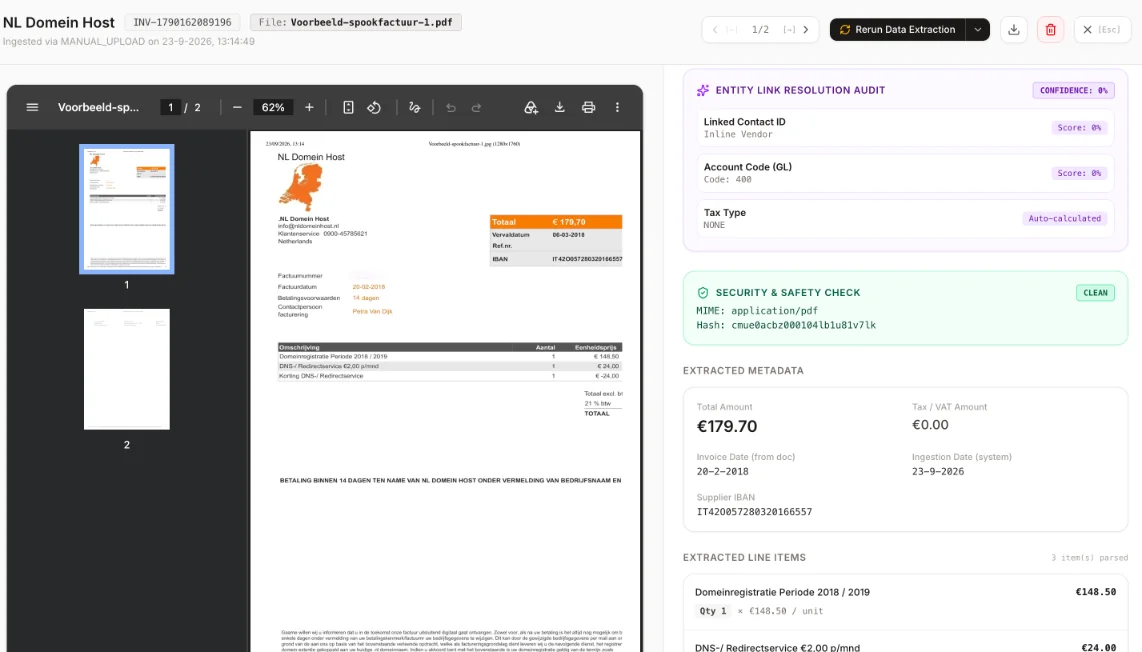
Task: Click Linked Contact ID Score: 0% badge
Action: [1079, 127]
